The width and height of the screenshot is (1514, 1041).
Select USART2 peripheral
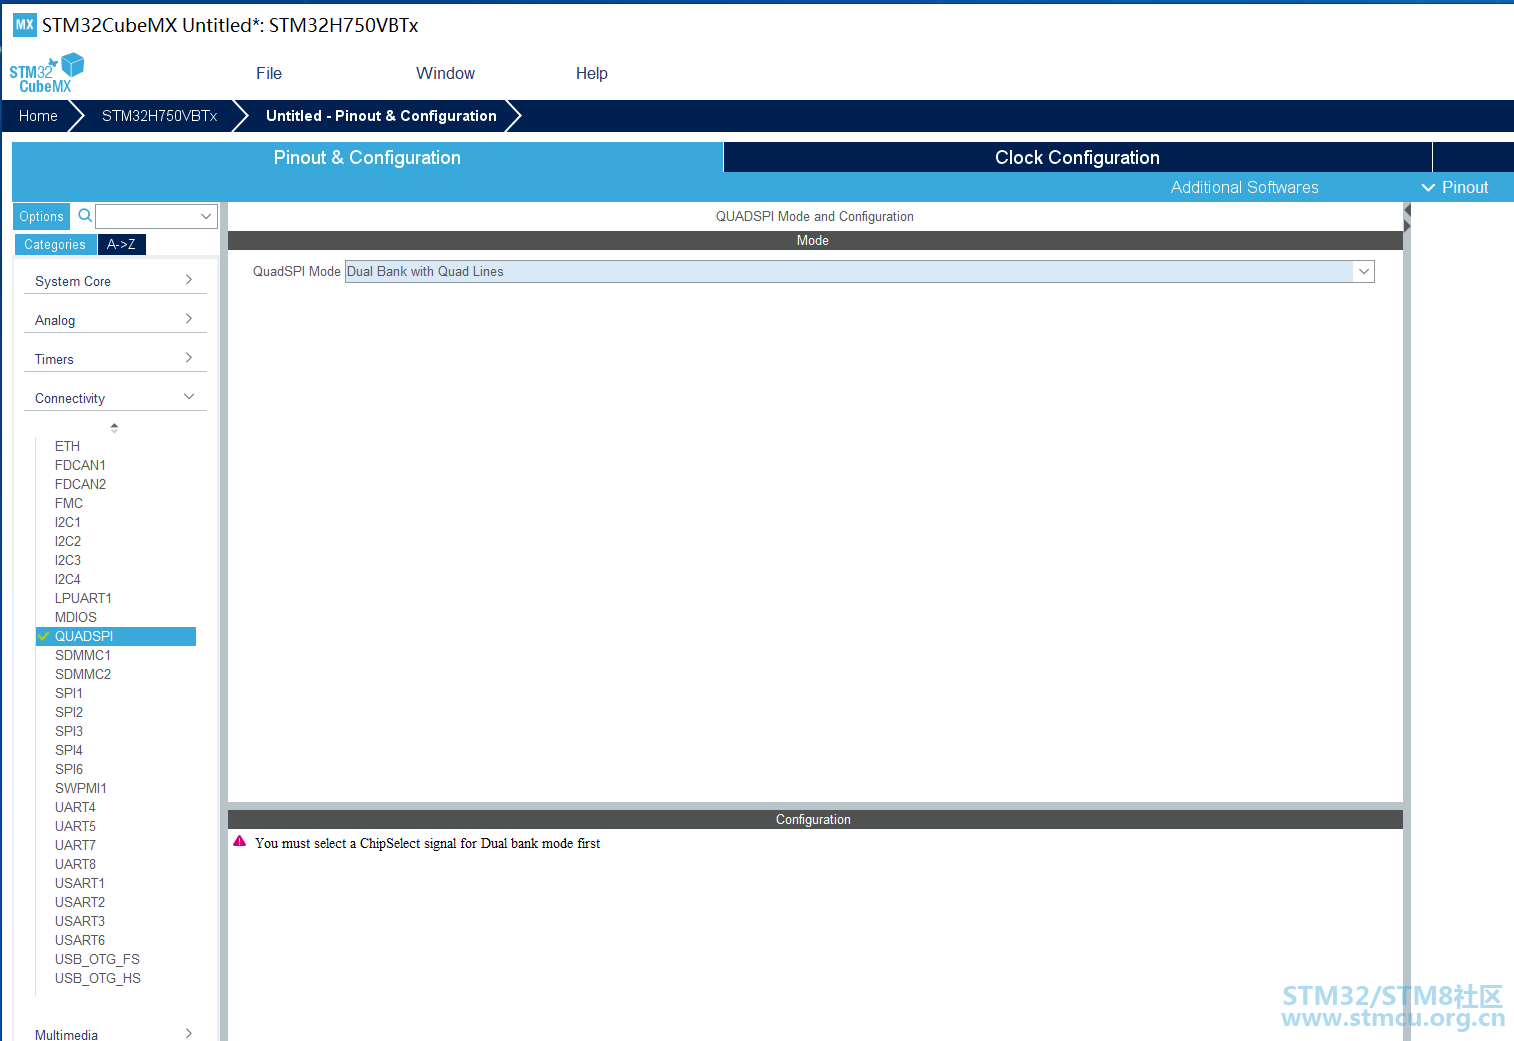click(x=80, y=902)
